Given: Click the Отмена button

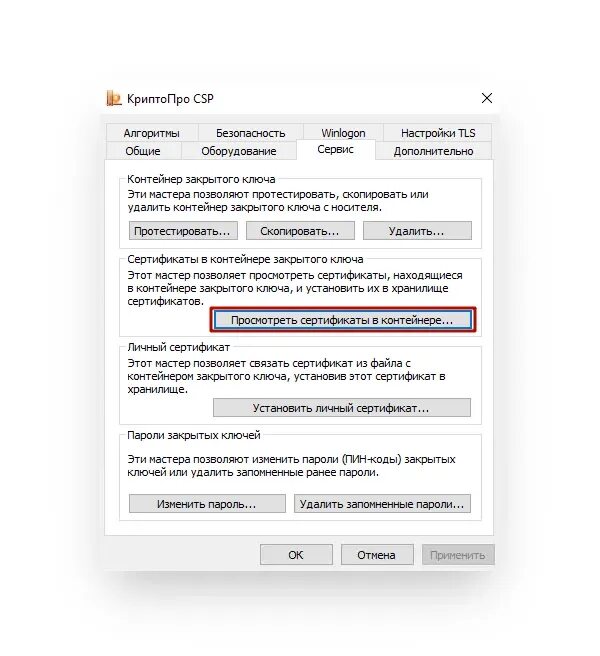Looking at the screenshot, I should coord(377,555).
